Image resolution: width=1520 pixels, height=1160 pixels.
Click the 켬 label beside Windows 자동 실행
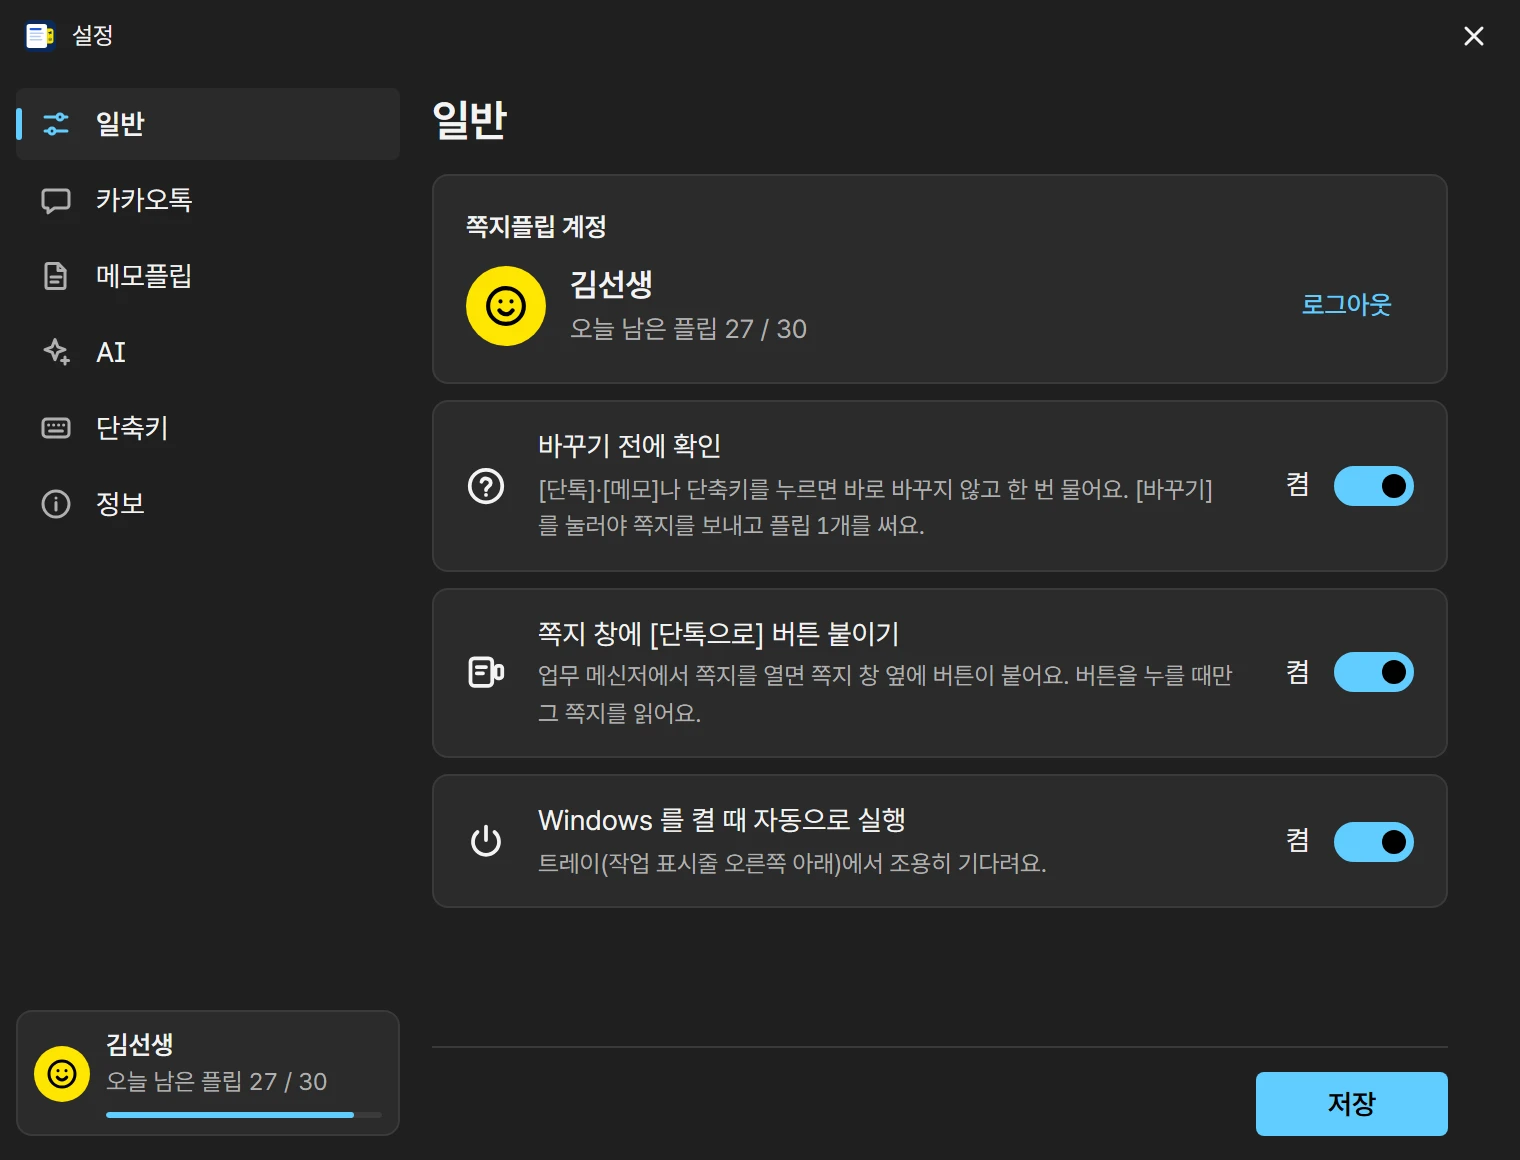point(1298,840)
